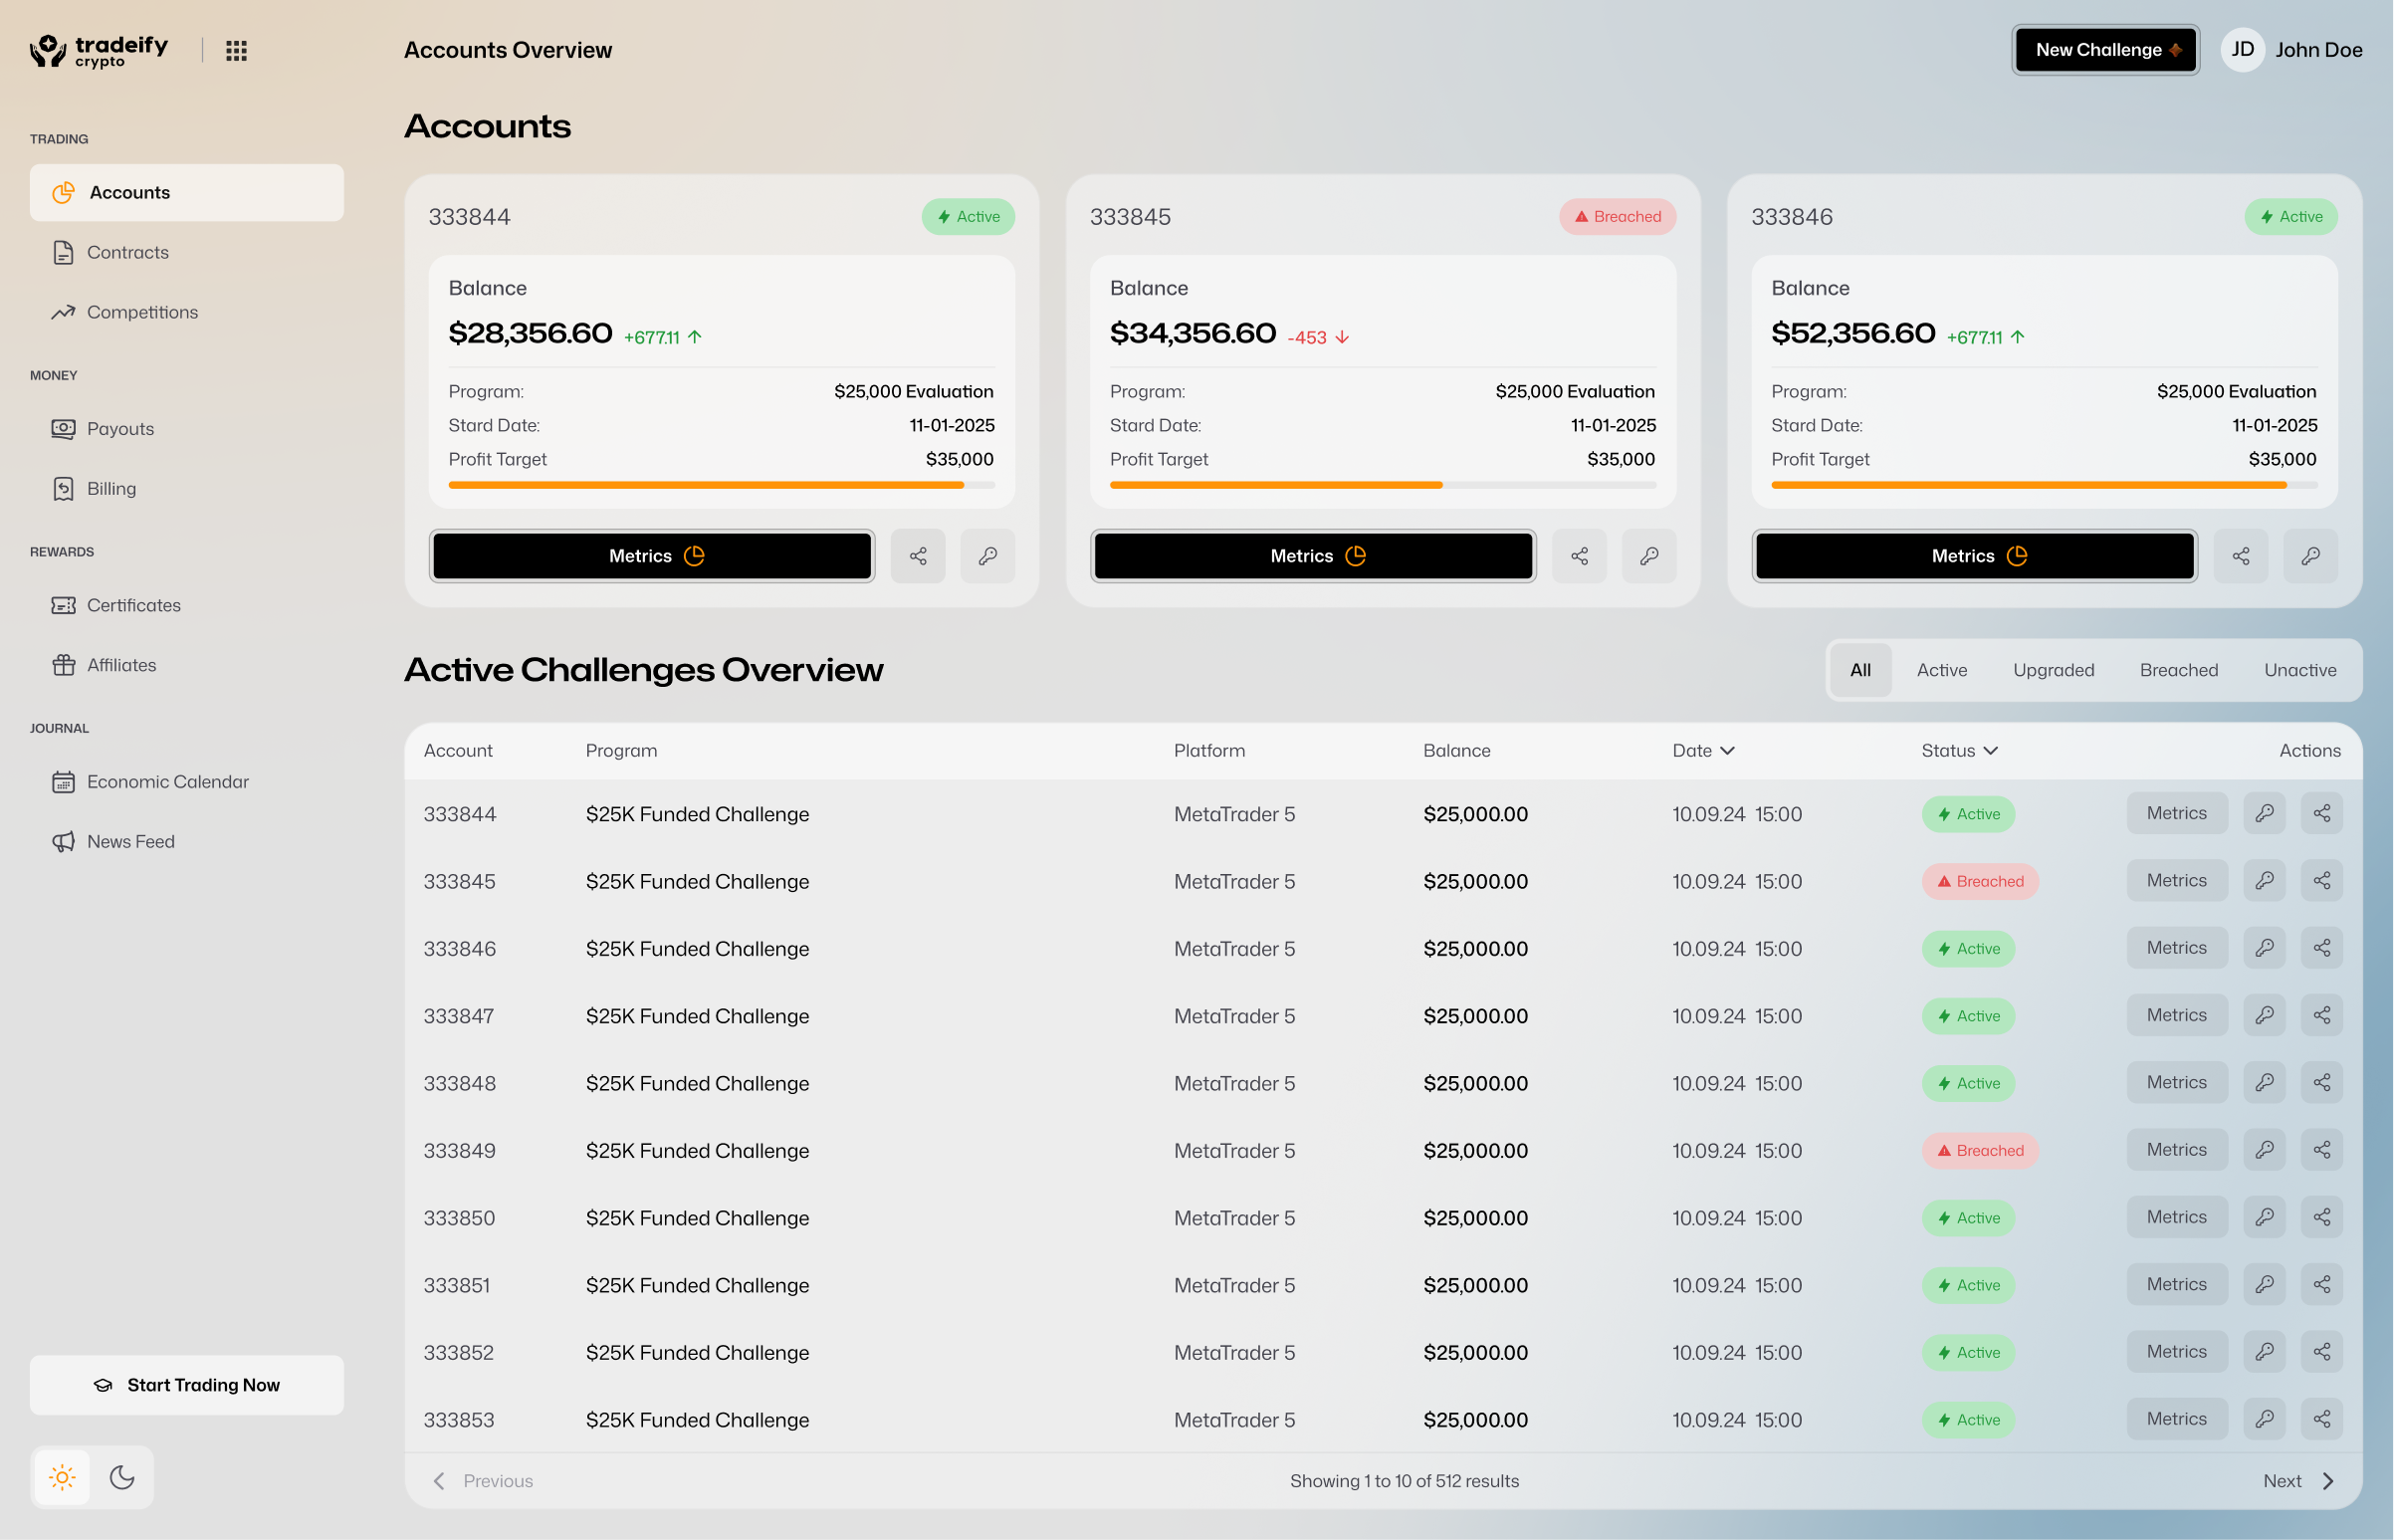Click the JD user avatar
2394x1540 pixels.
click(x=2242, y=50)
